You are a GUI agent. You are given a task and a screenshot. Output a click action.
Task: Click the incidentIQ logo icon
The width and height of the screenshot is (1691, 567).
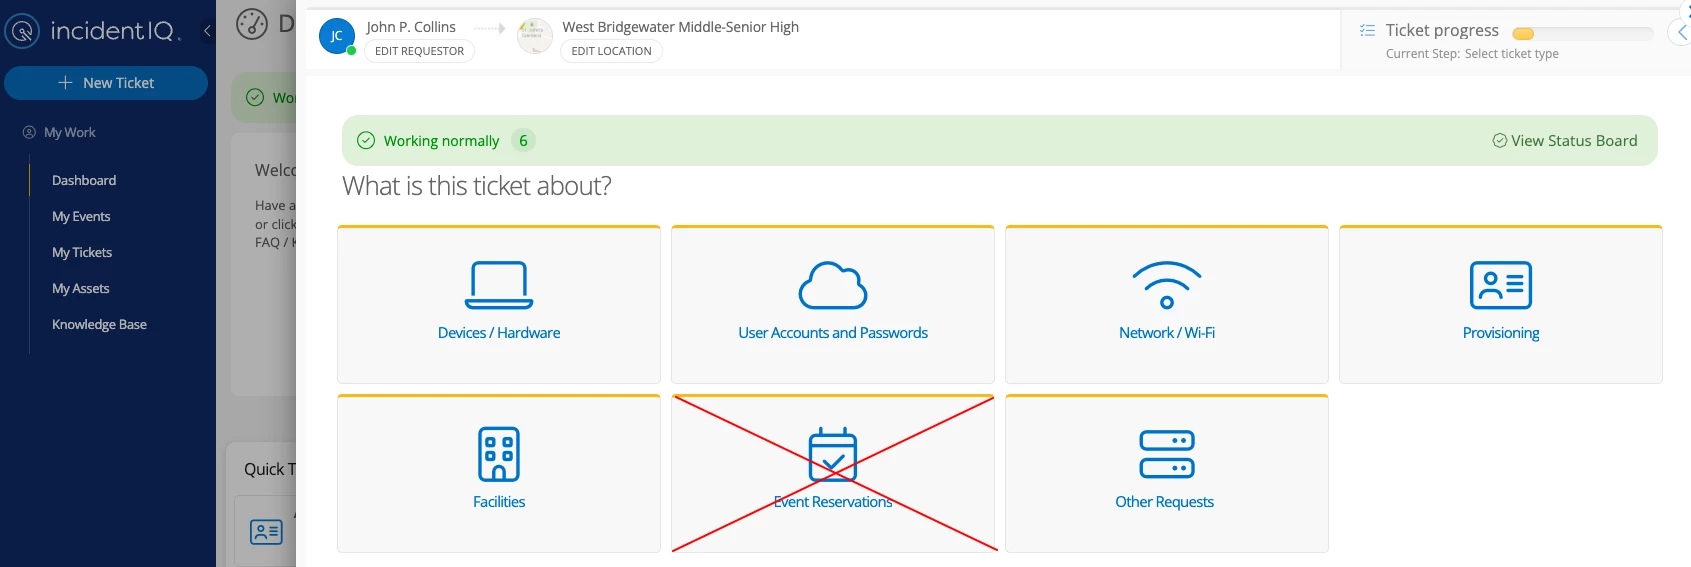tap(22, 31)
